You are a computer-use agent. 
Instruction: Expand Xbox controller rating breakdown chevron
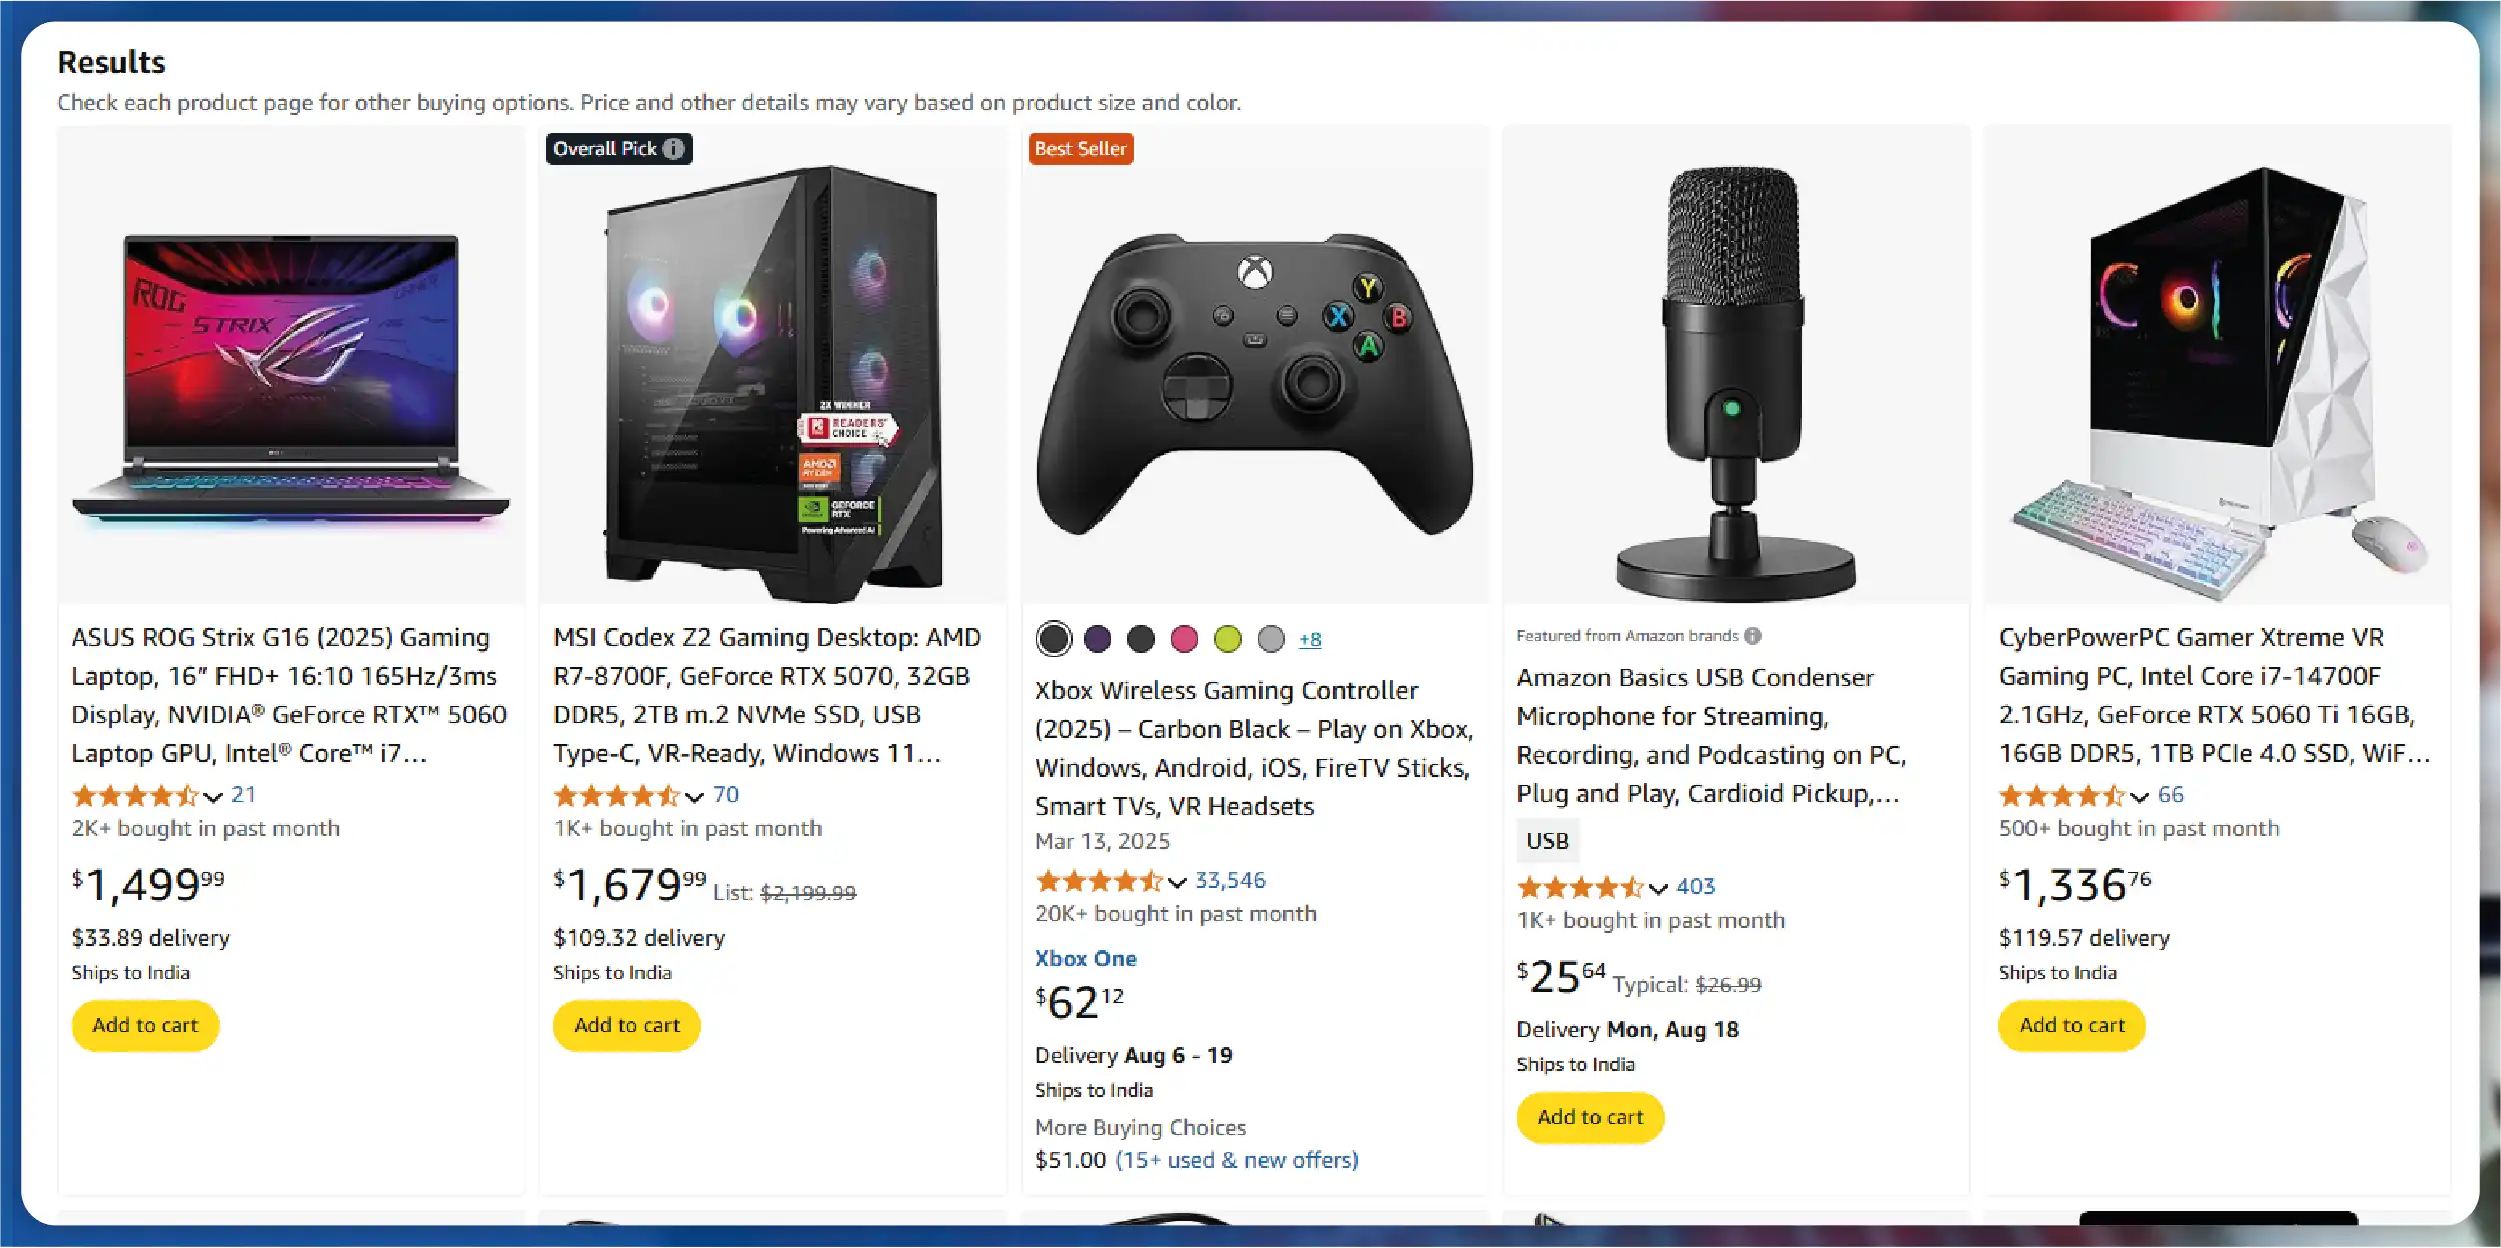click(x=1177, y=882)
